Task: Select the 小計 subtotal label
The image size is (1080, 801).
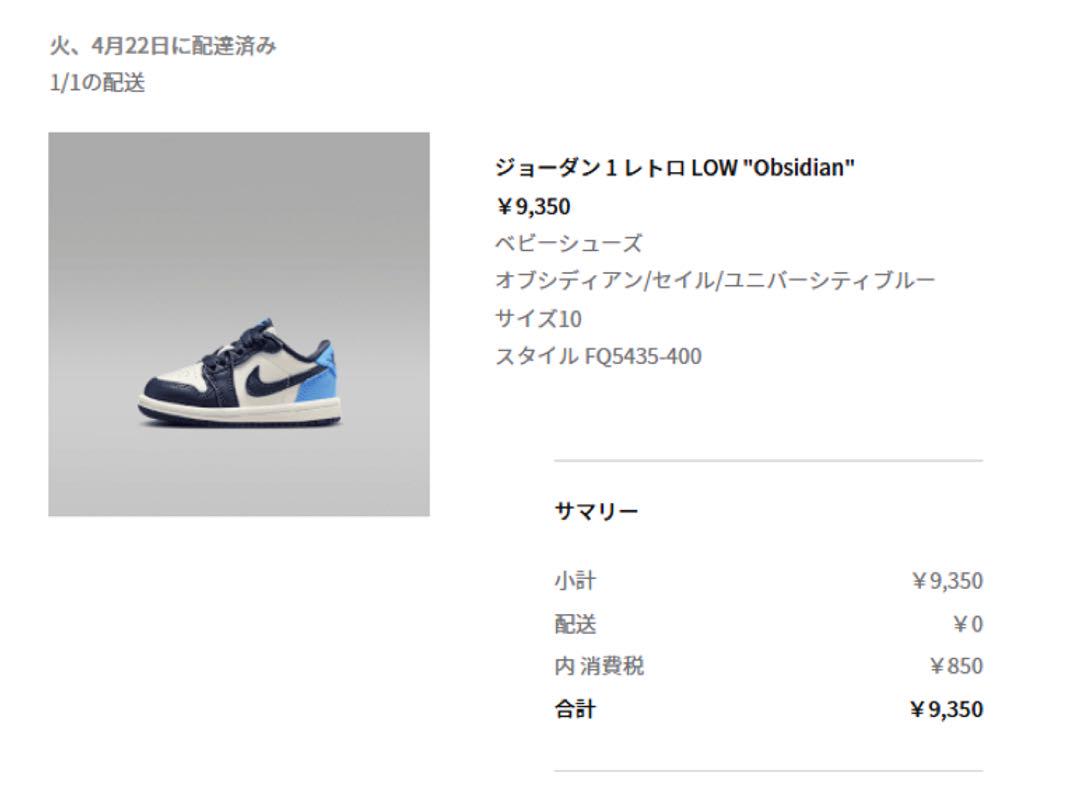Action: click(x=575, y=581)
